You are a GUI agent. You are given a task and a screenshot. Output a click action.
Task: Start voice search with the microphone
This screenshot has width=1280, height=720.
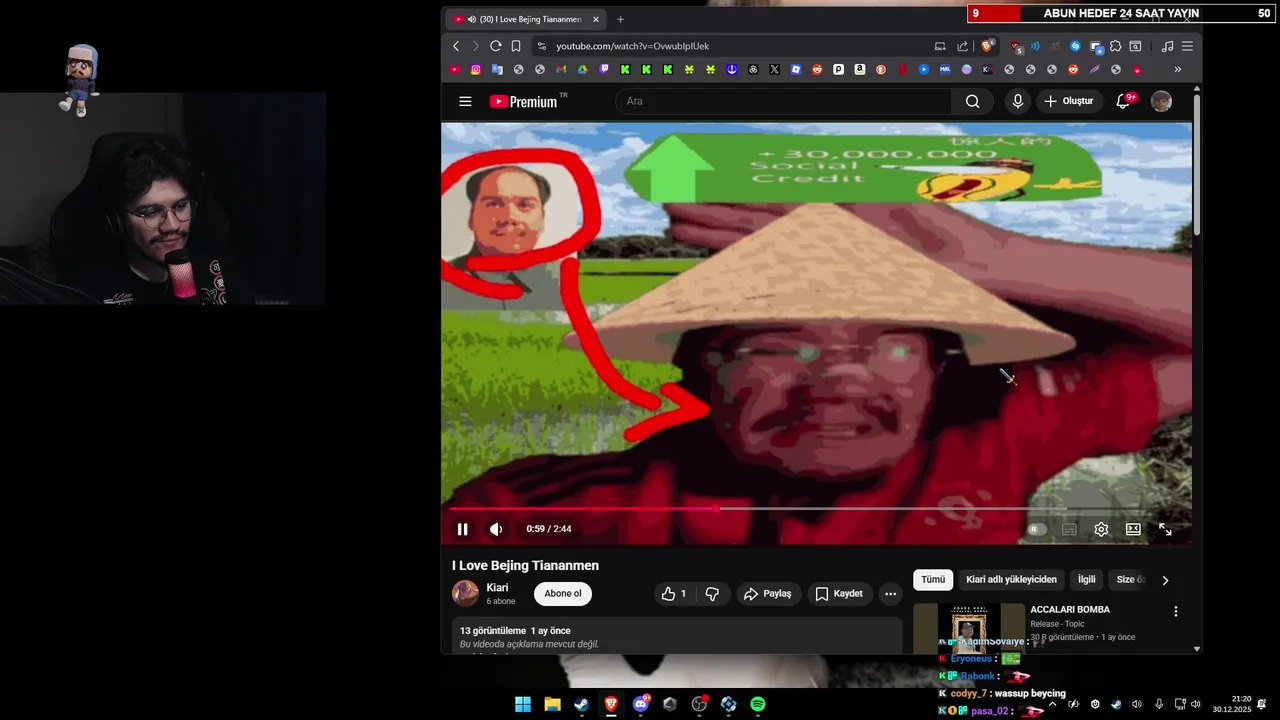1018,101
